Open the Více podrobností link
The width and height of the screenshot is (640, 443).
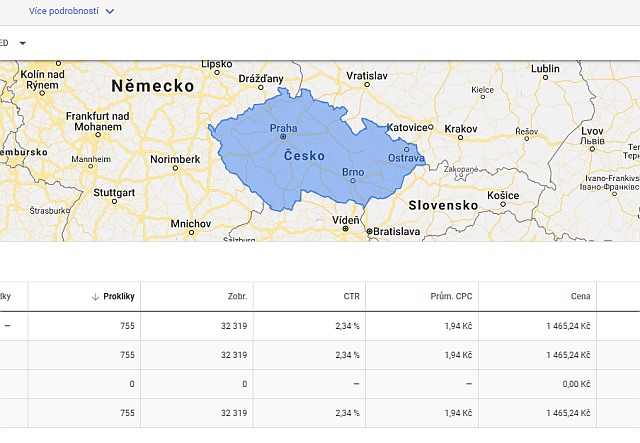(64, 11)
